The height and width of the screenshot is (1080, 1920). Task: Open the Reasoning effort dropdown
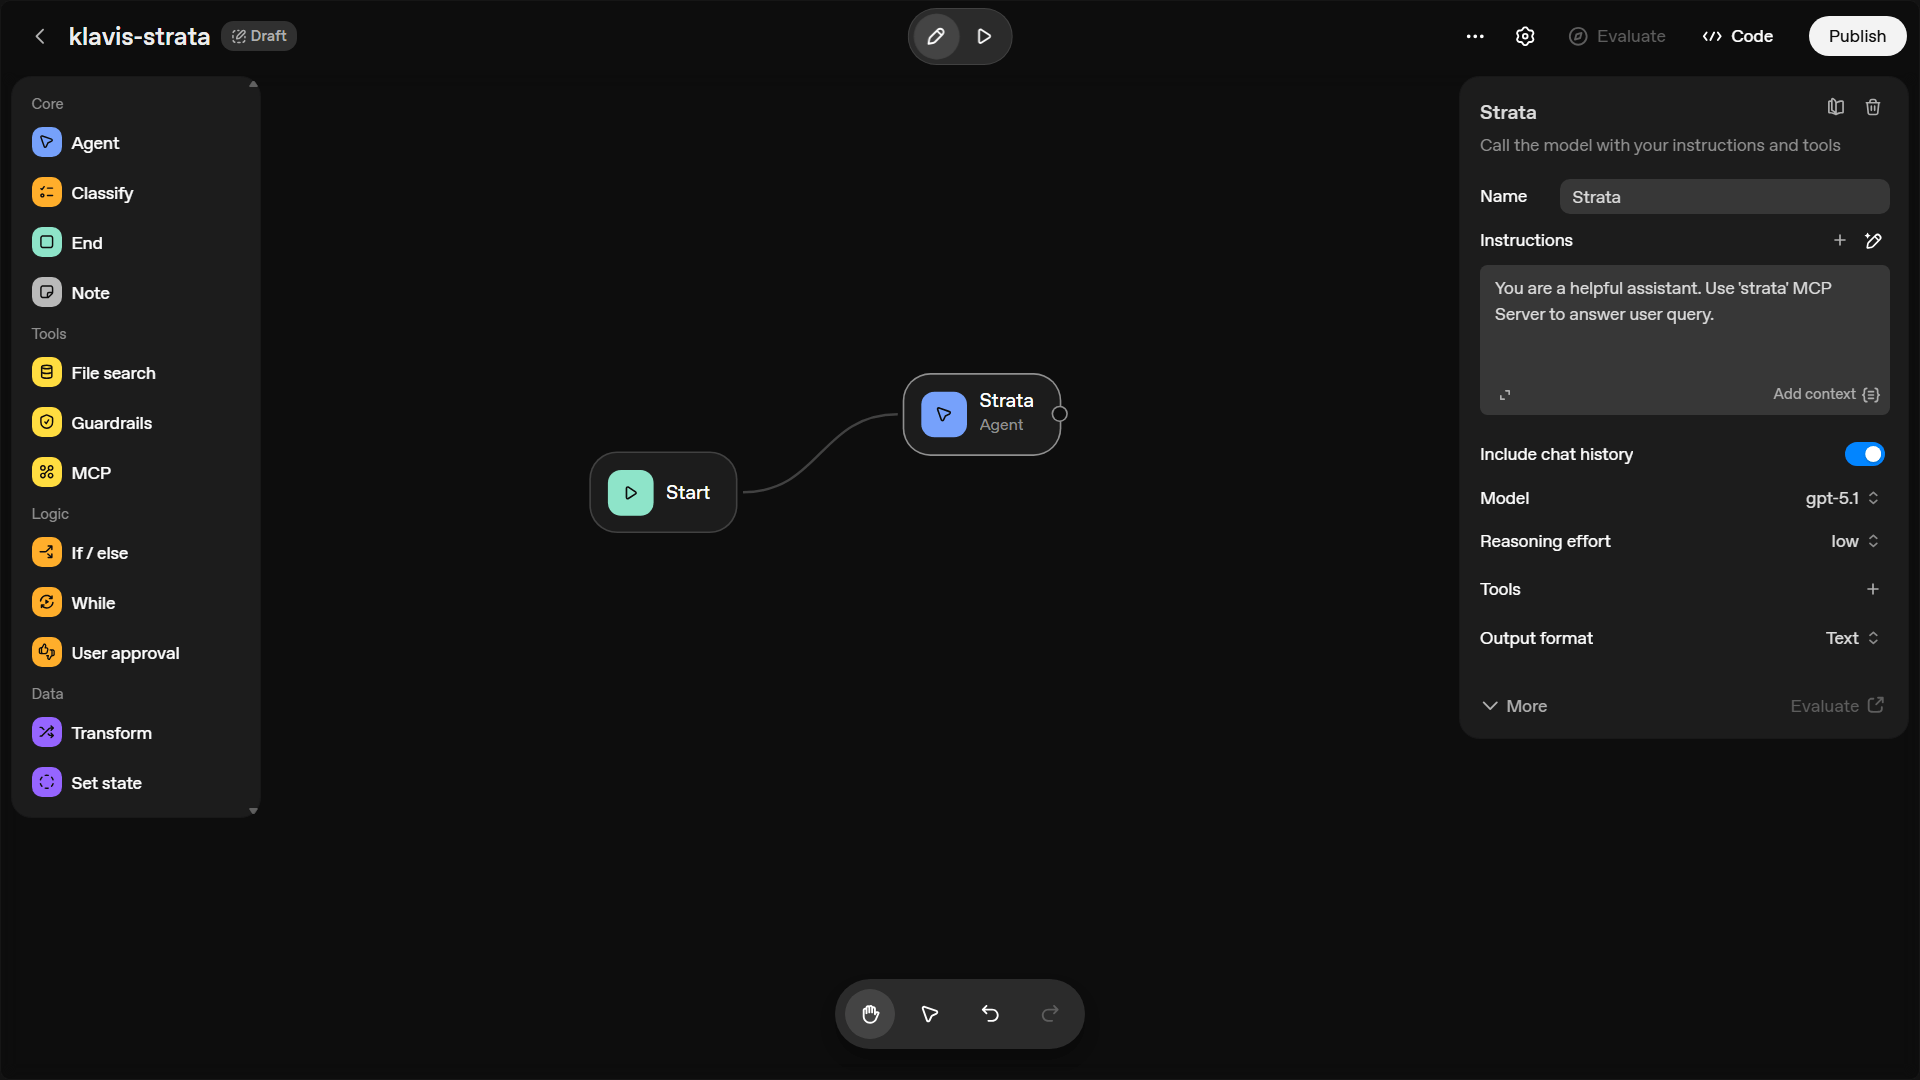[x=1855, y=541]
